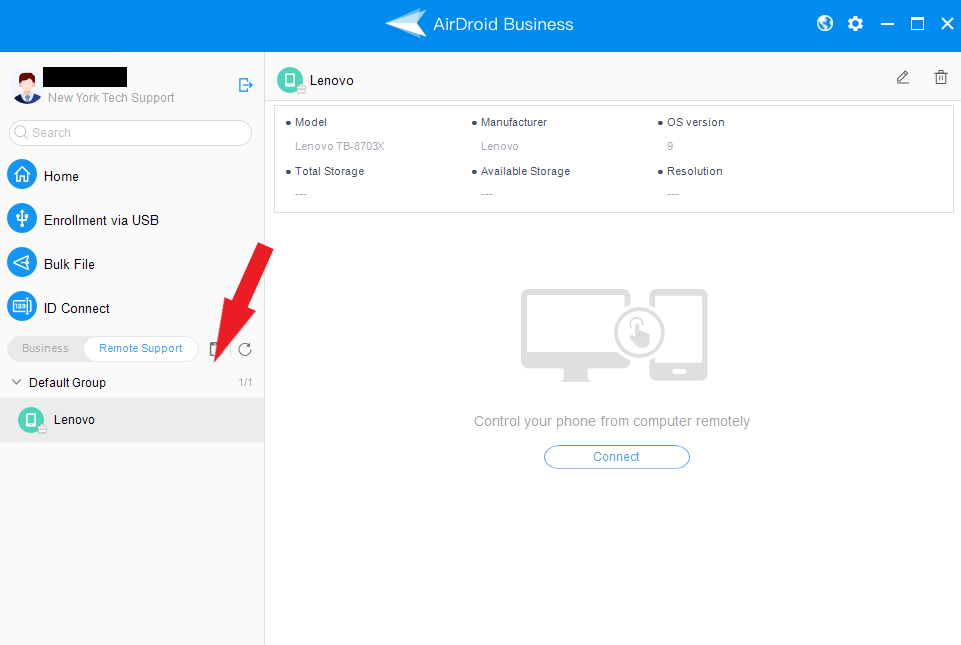
Task: Click the '1/1' group count
Action: 245,382
